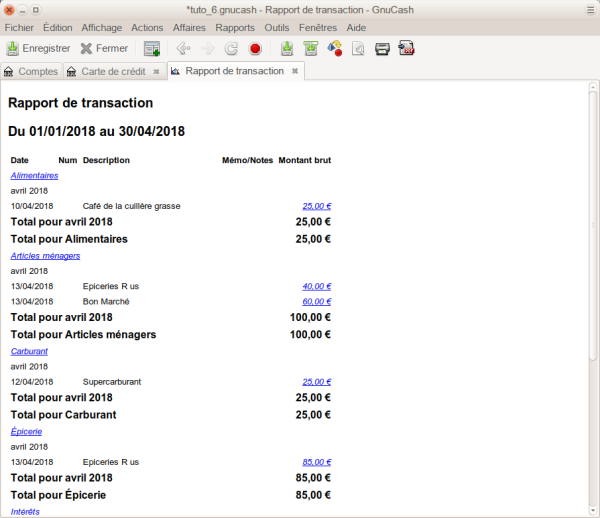Click the scrollbar down arrow

coord(593,511)
